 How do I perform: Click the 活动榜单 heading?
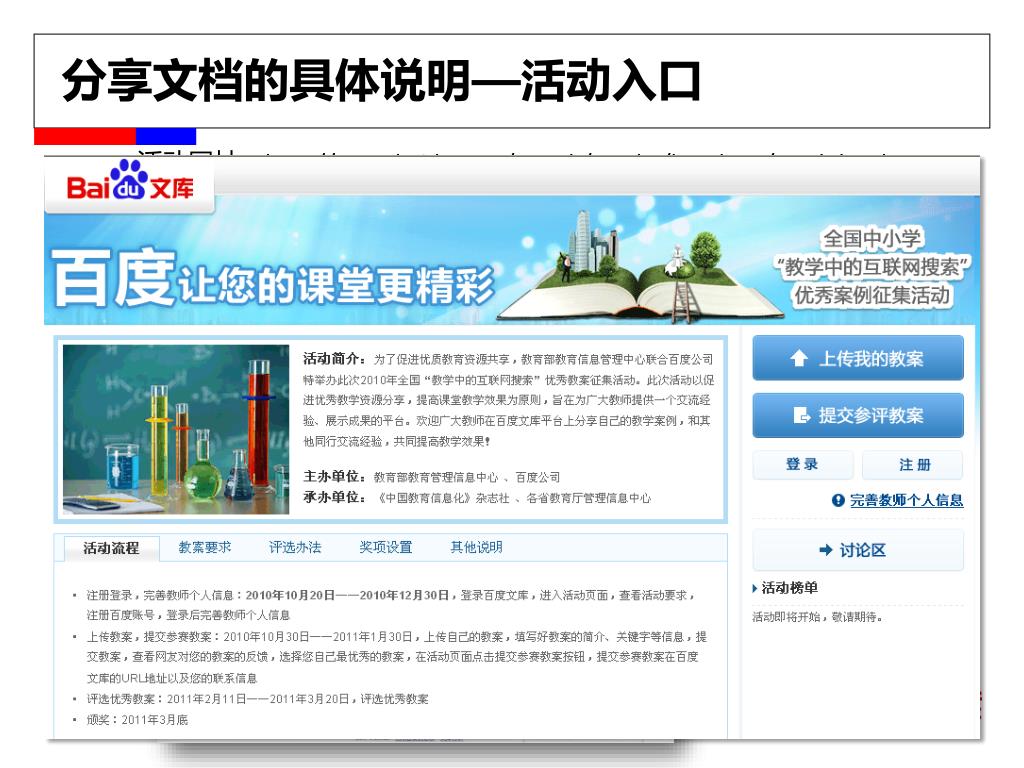click(x=790, y=588)
